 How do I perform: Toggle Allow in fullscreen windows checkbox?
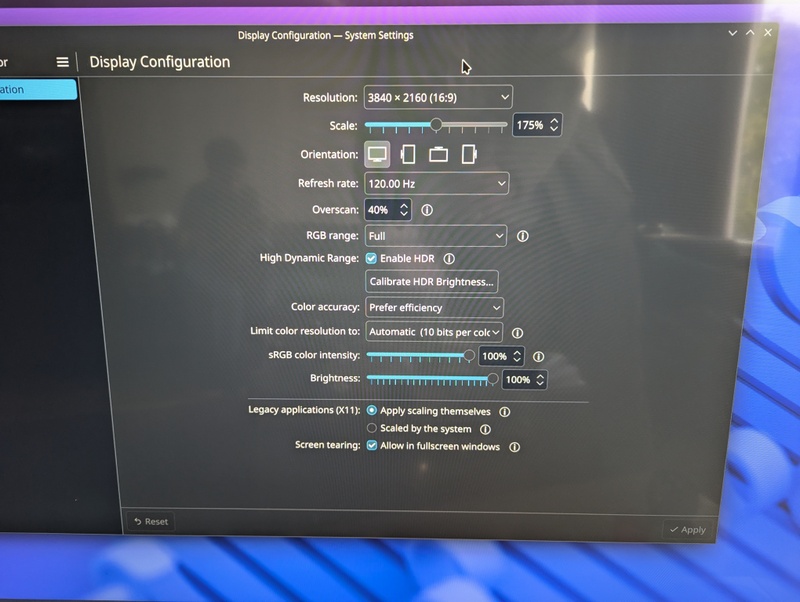tap(372, 445)
